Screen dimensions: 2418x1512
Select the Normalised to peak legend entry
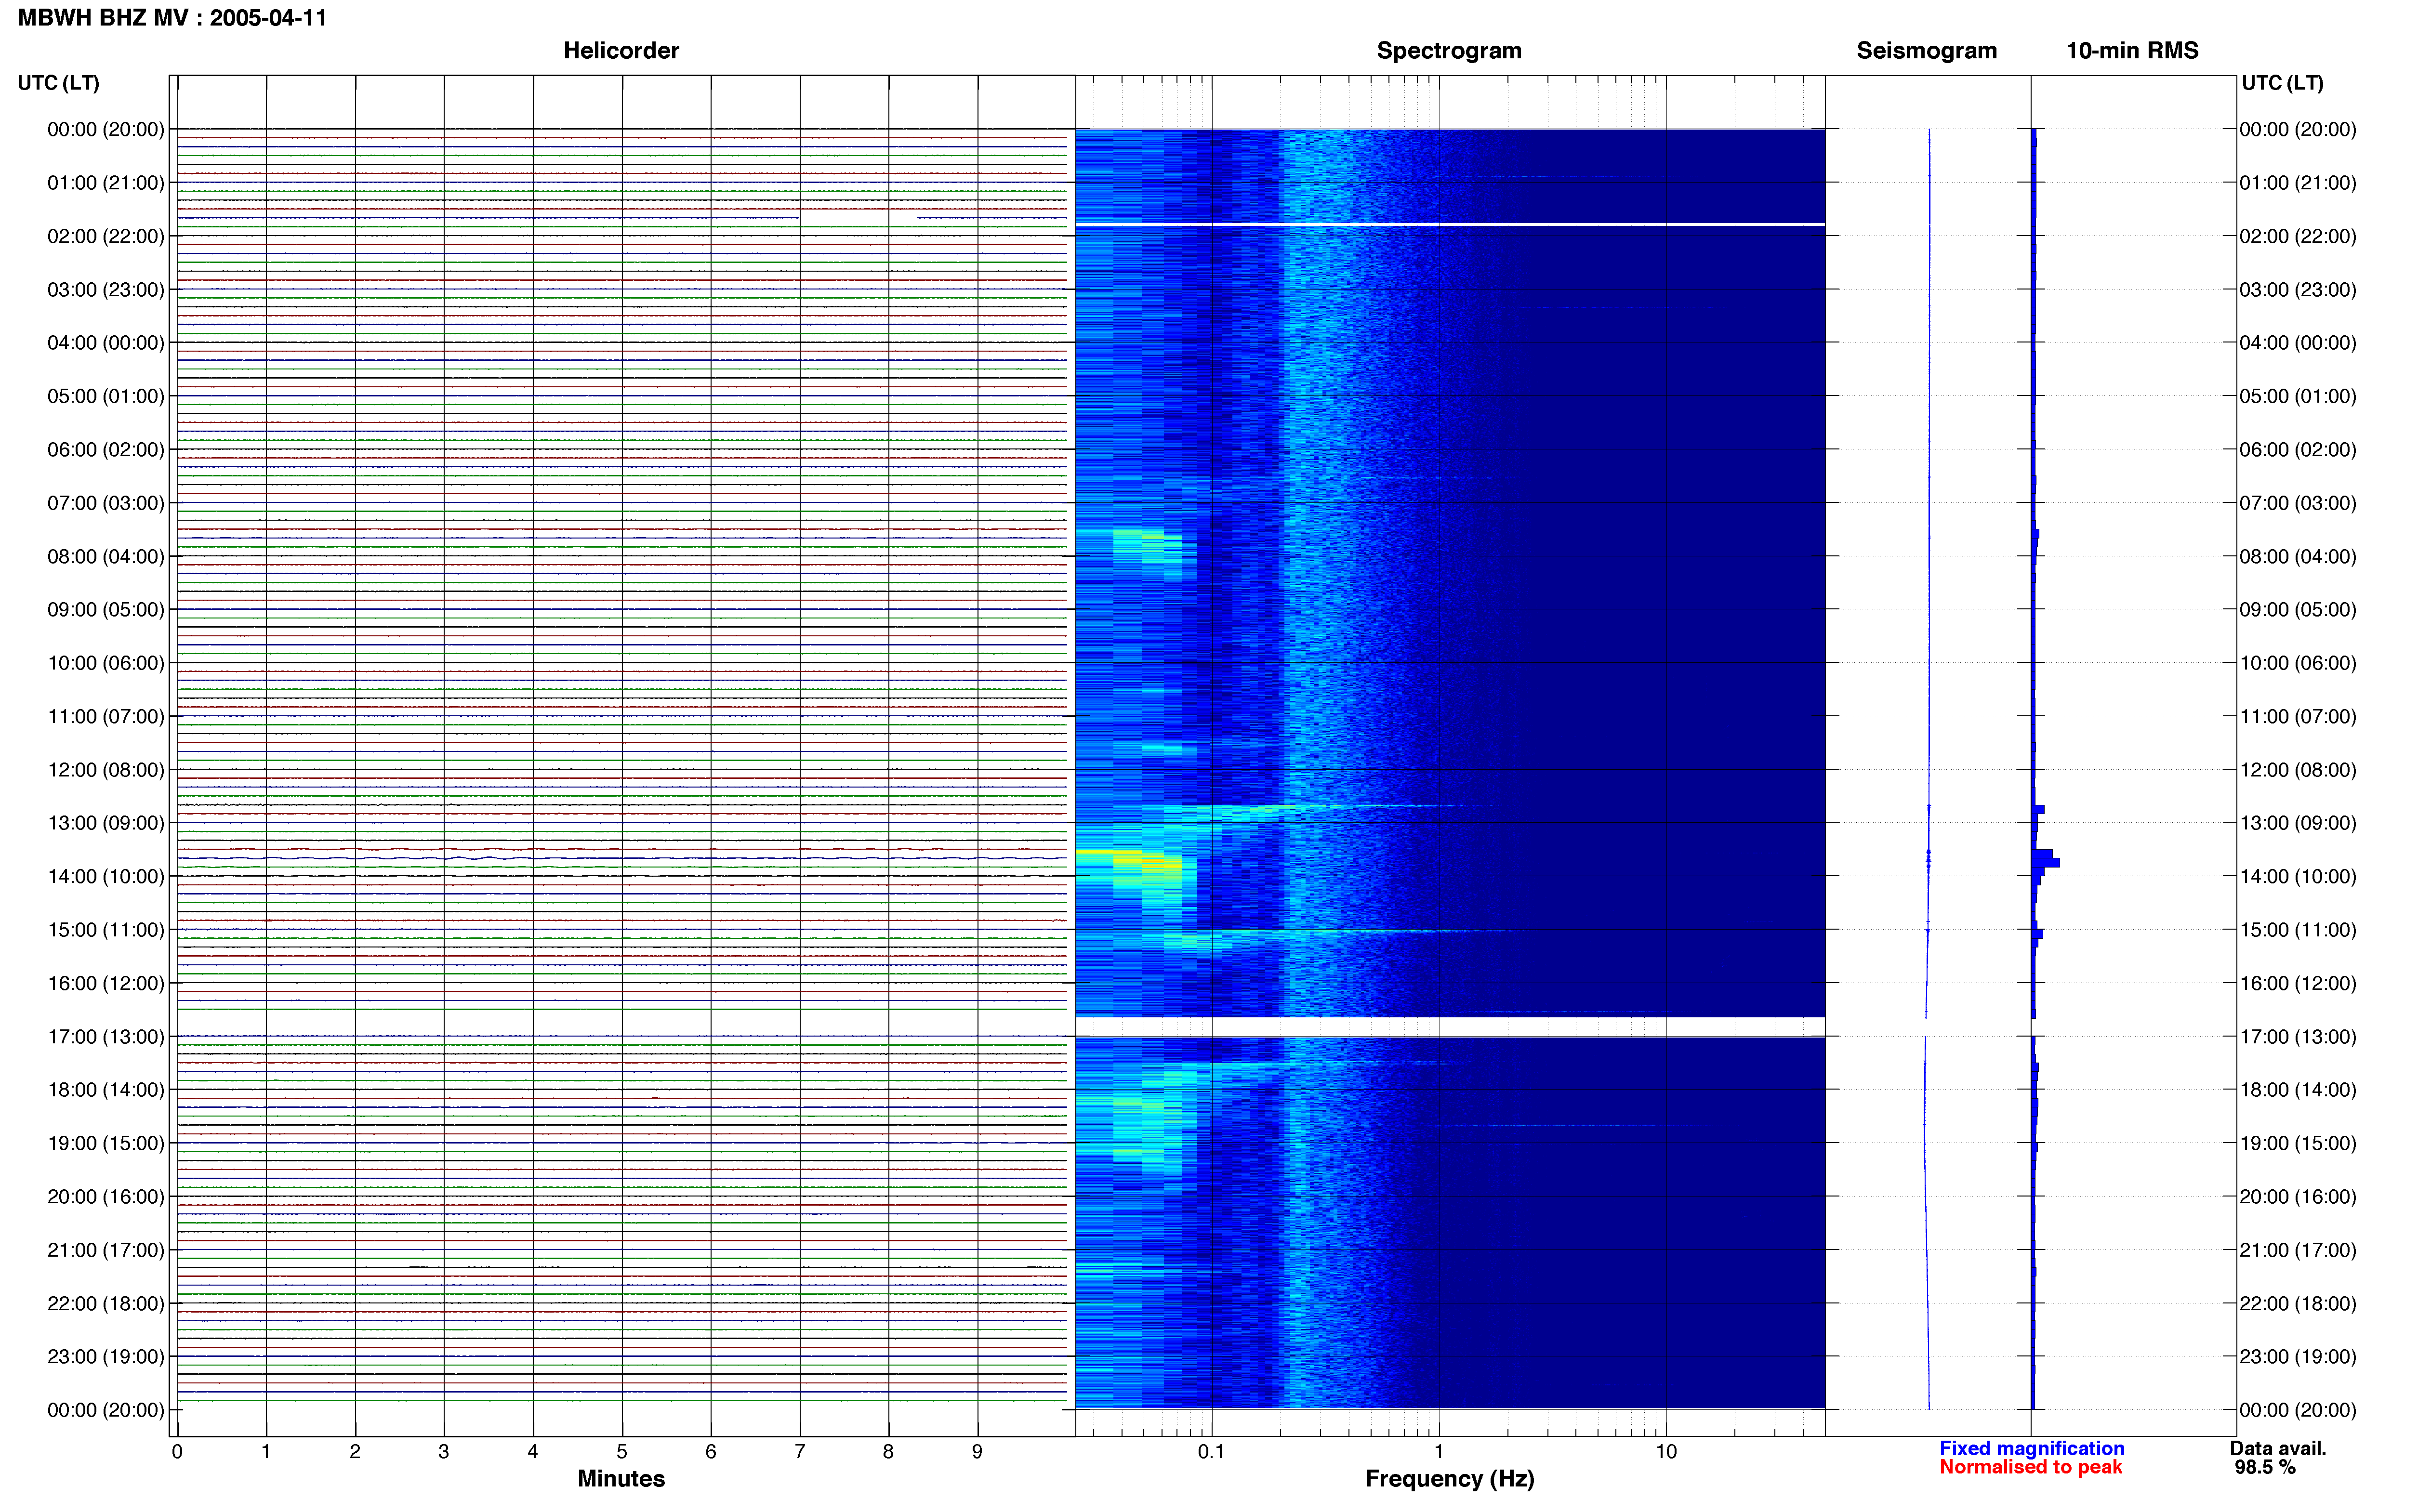click(x=2030, y=1467)
